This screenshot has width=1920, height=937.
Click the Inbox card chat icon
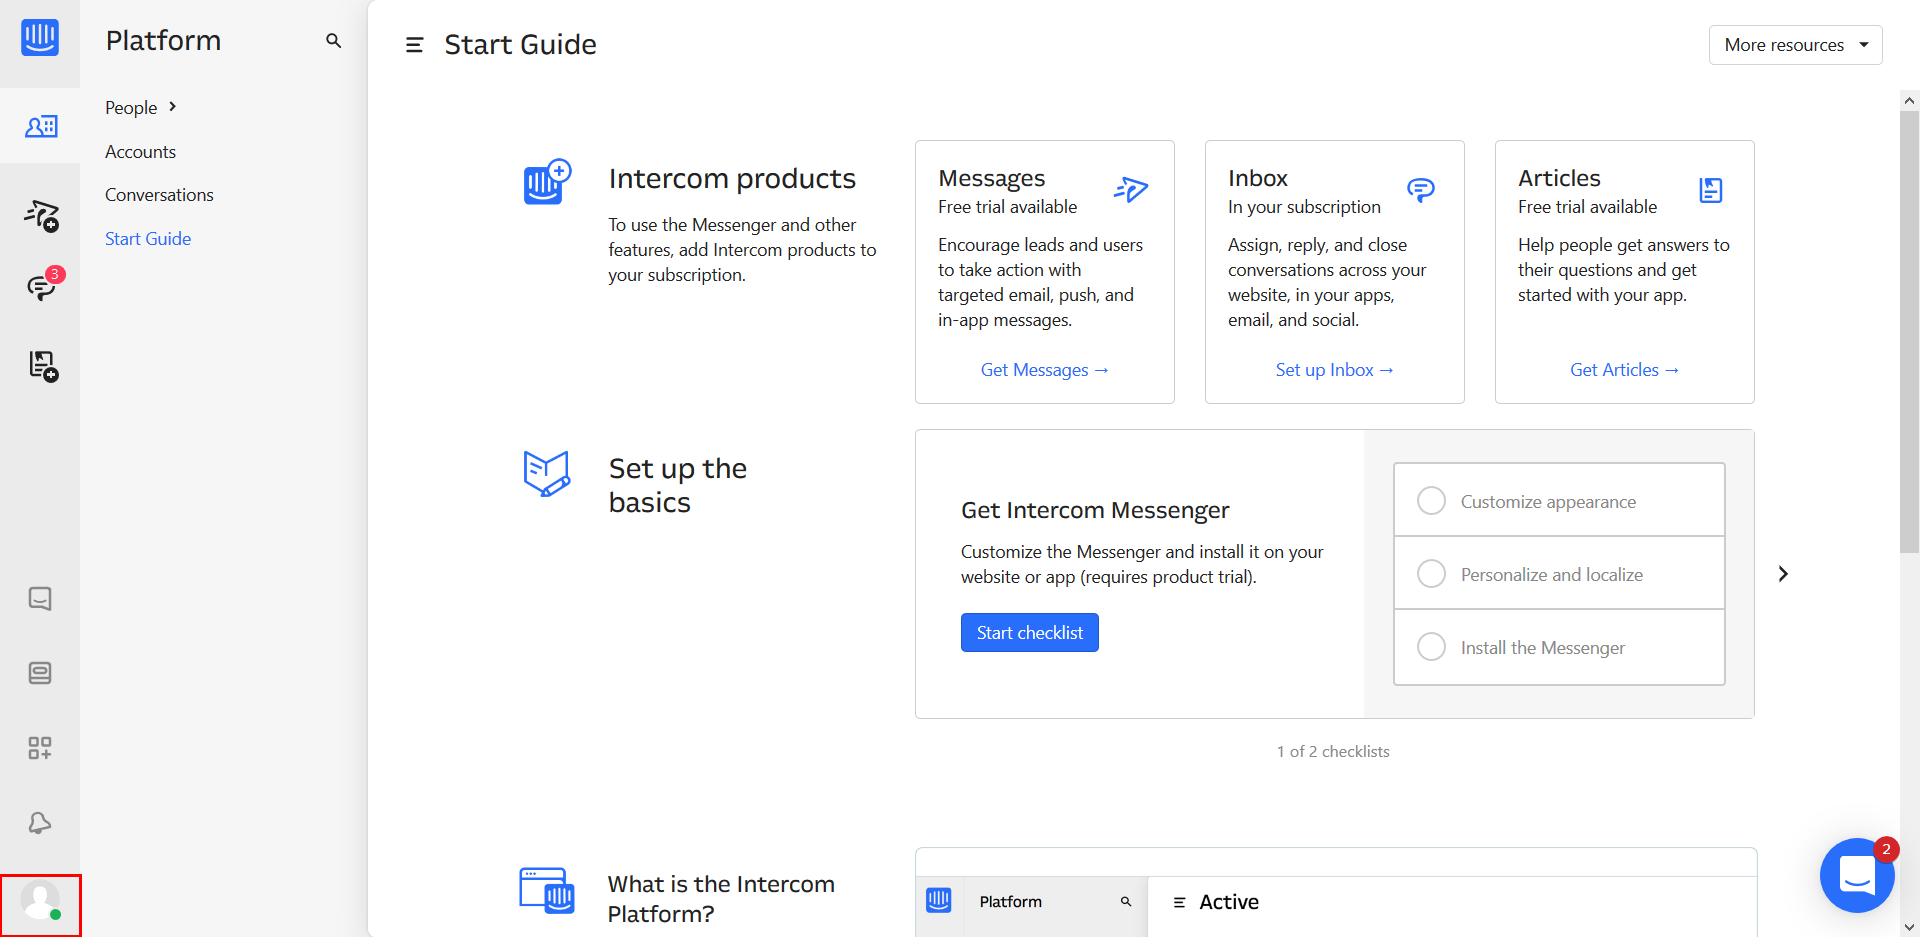point(1421,189)
